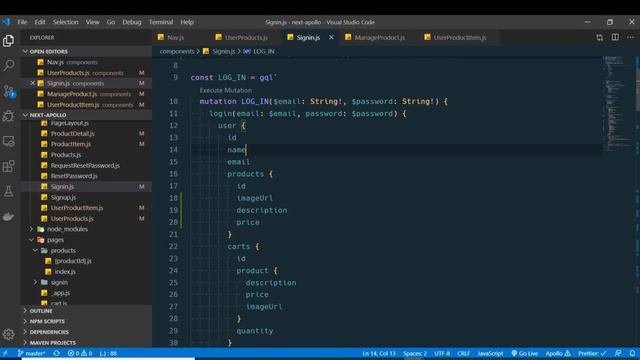
Task: Close Signin.js in Open Editors list
Action: [33, 83]
